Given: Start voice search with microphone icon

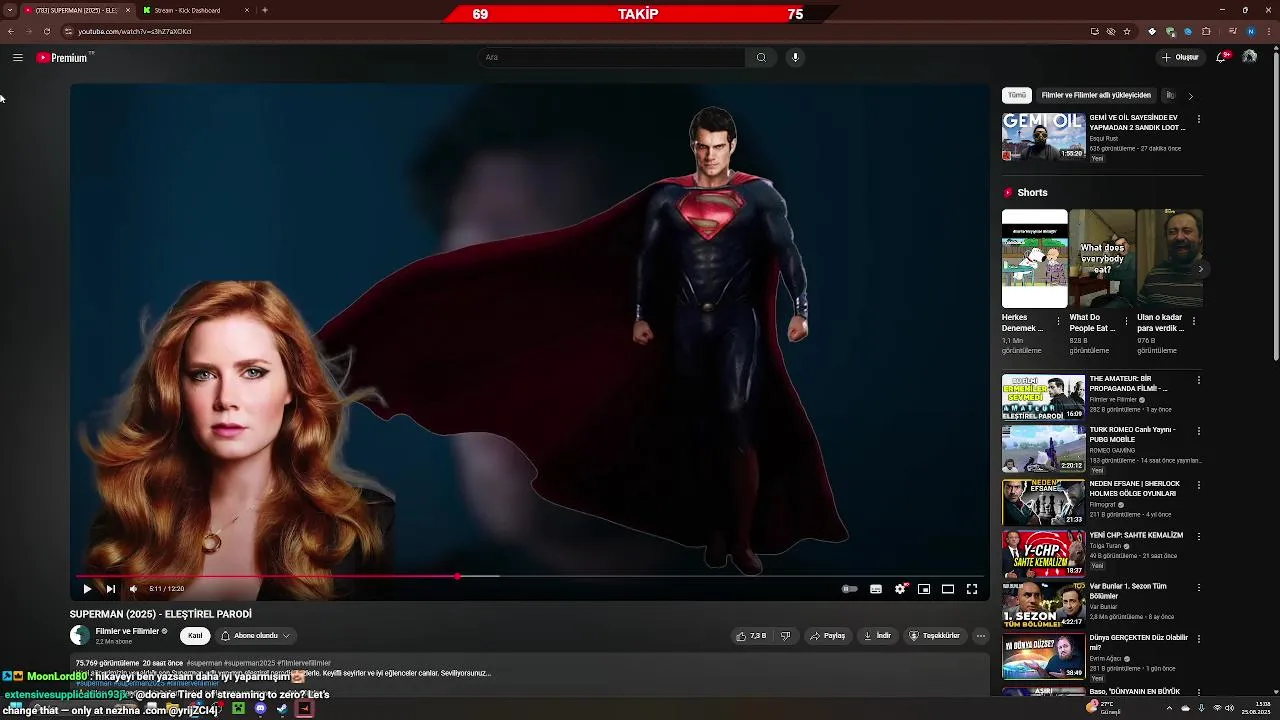Looking at the screenshot, I should click(x=795, y=57).
